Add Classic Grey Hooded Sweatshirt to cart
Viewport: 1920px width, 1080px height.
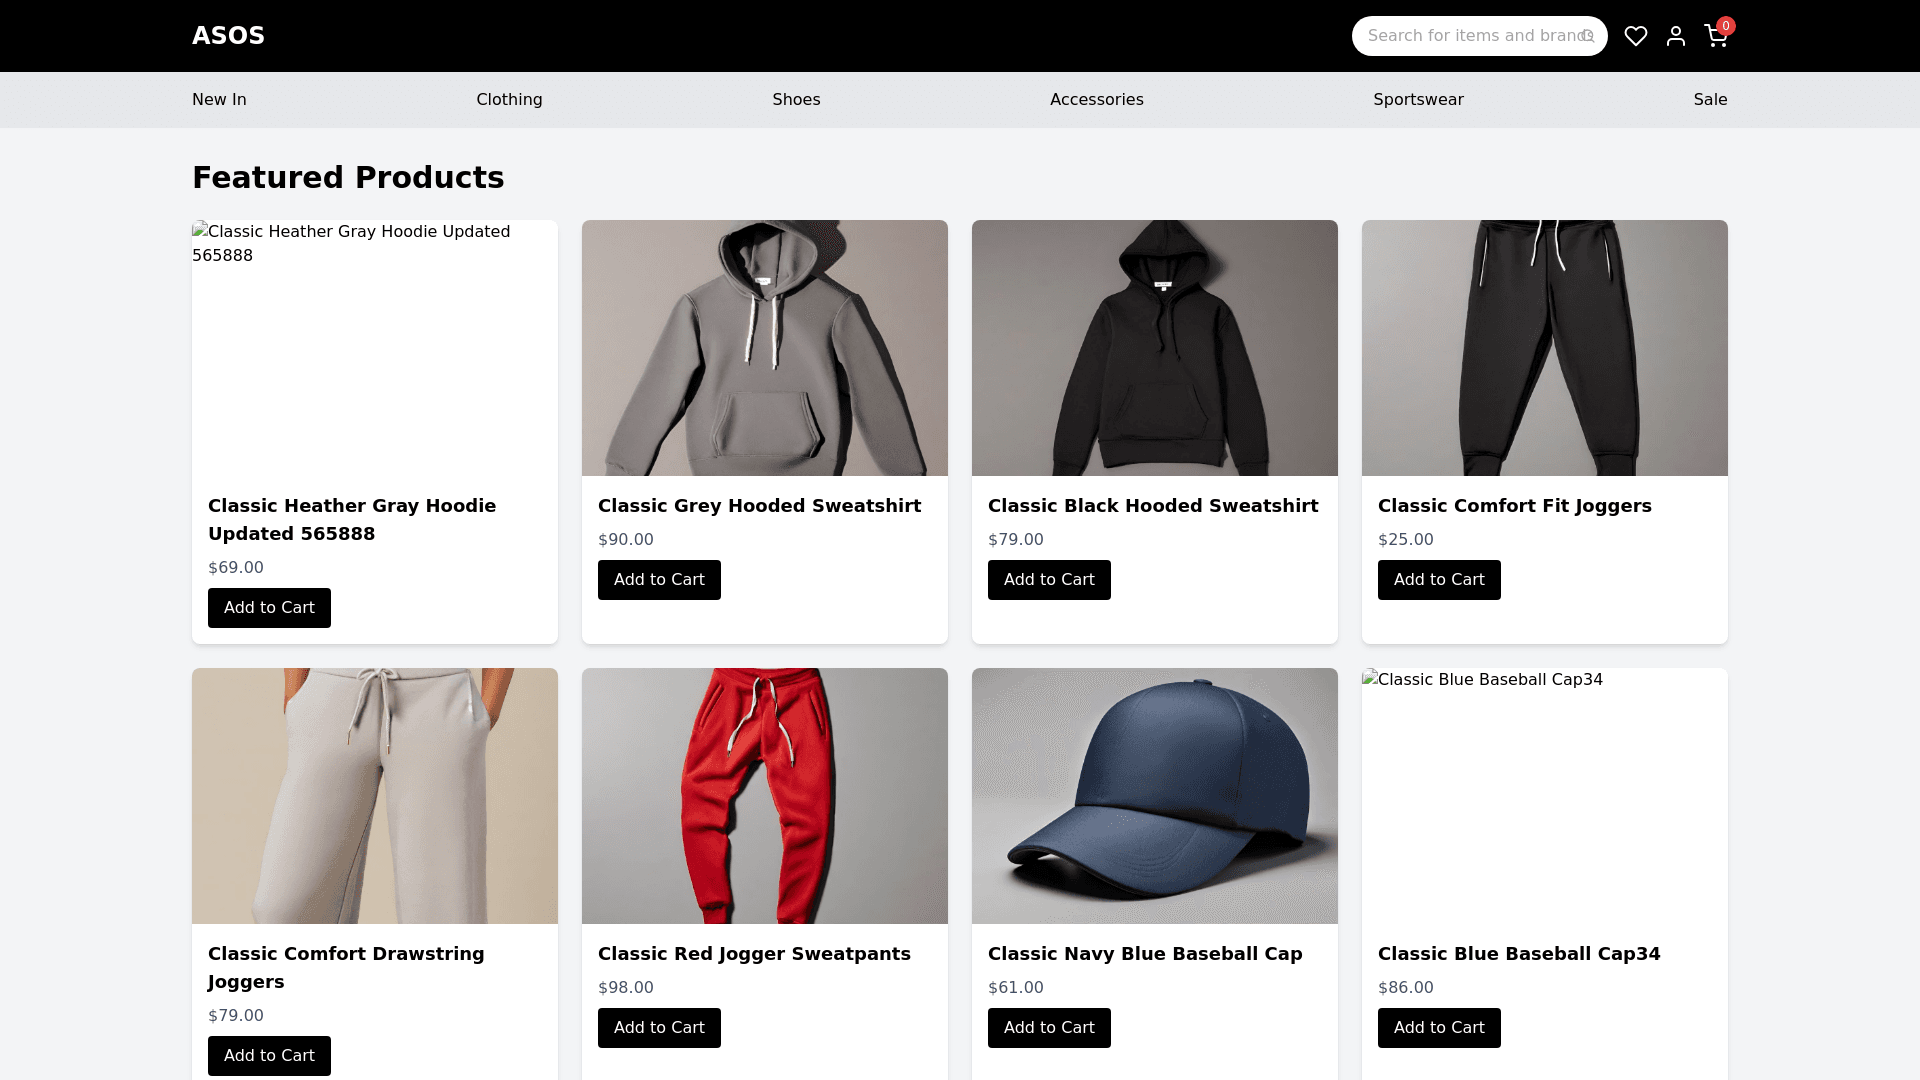coord(659,580)
